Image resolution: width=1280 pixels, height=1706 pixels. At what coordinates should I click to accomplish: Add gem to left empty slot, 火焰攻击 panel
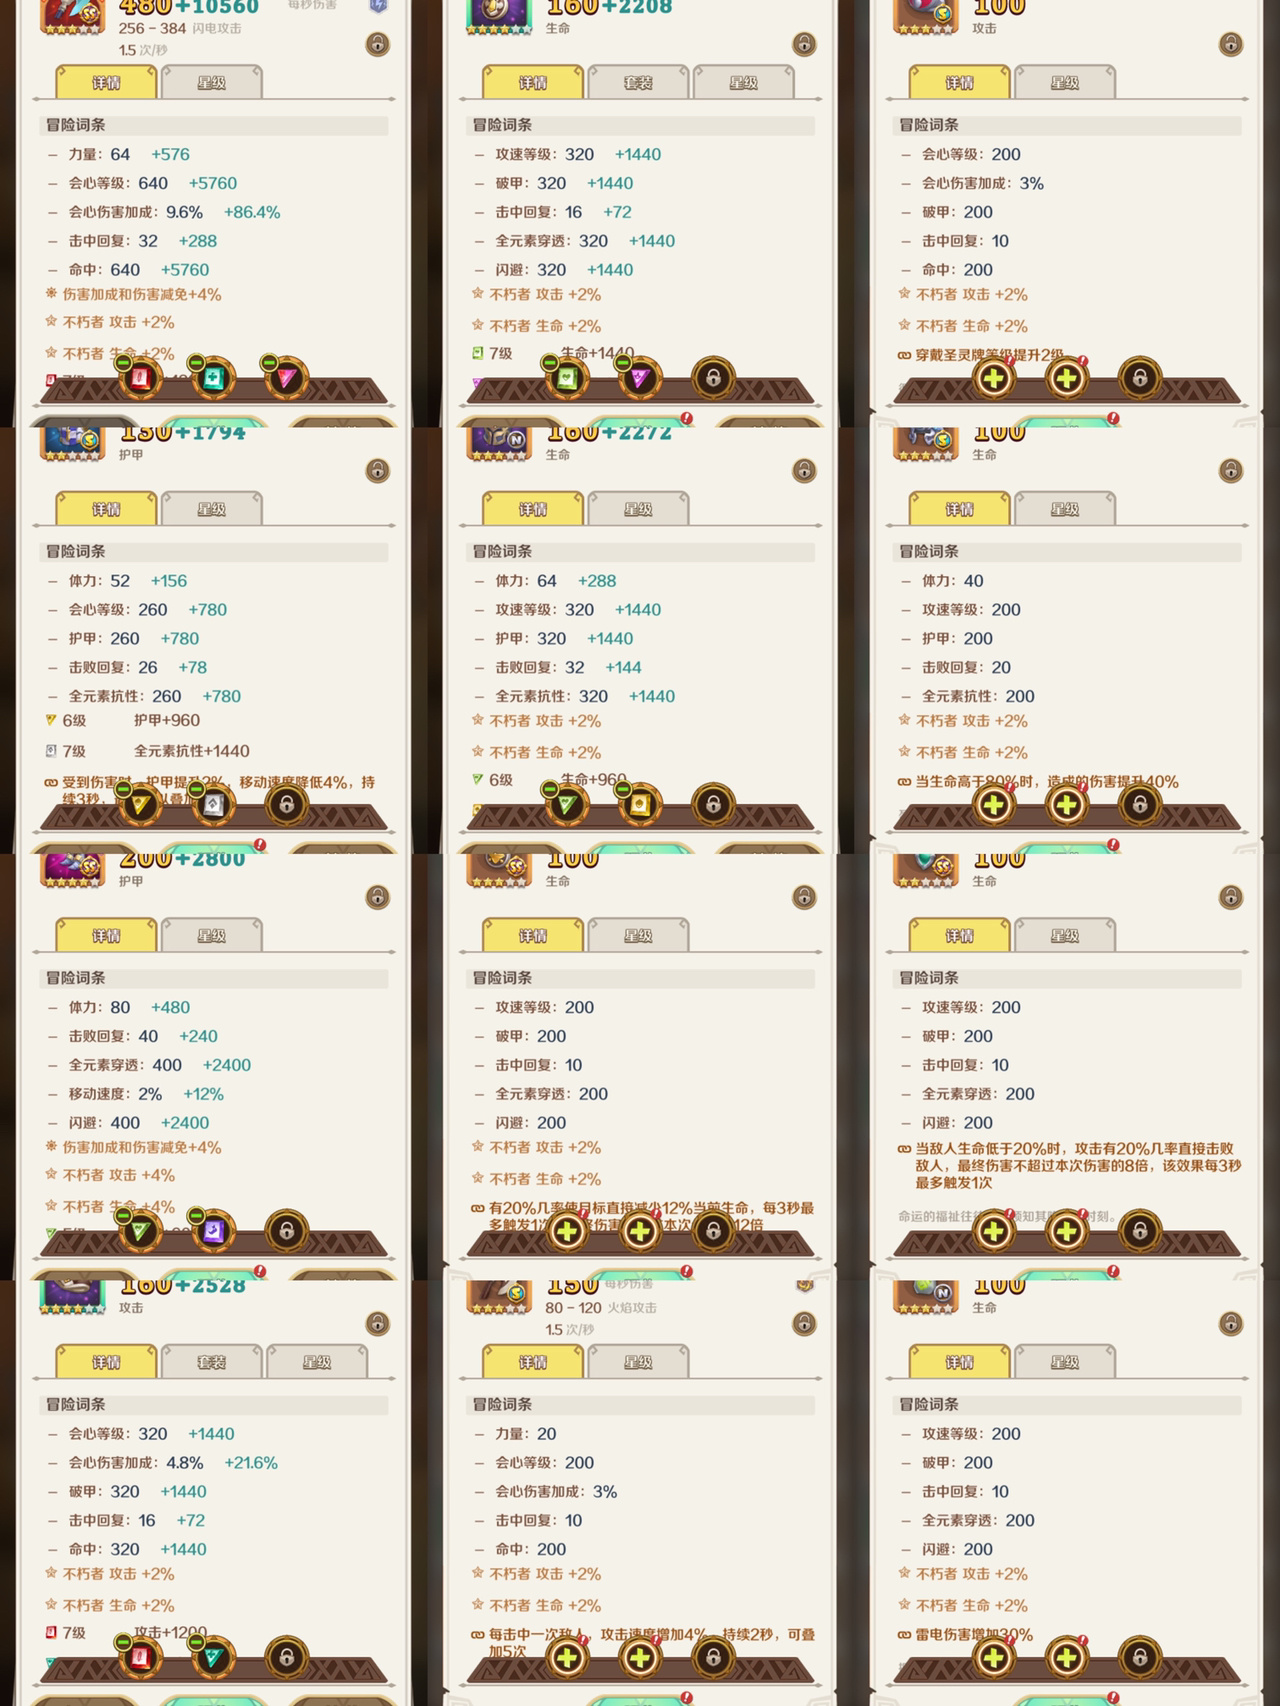tap(567, 1658)
